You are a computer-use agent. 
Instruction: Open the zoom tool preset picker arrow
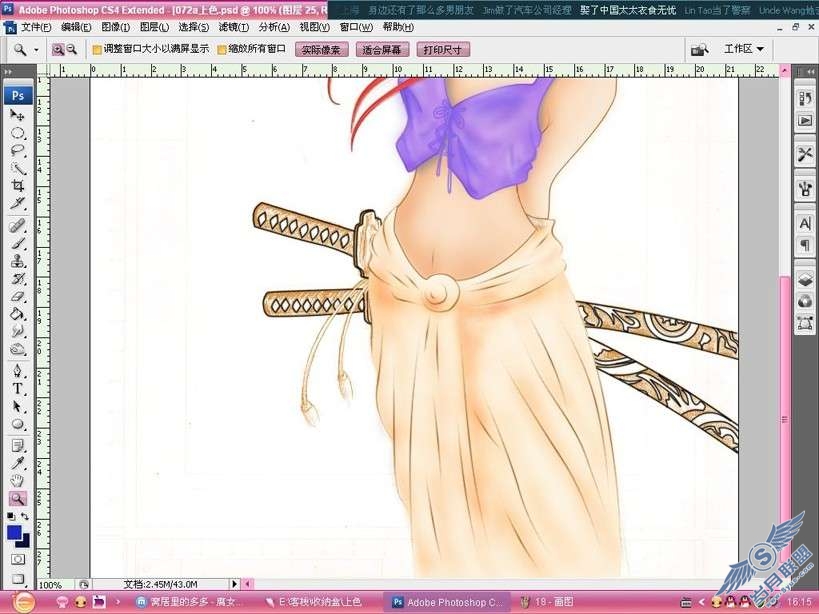36,50
